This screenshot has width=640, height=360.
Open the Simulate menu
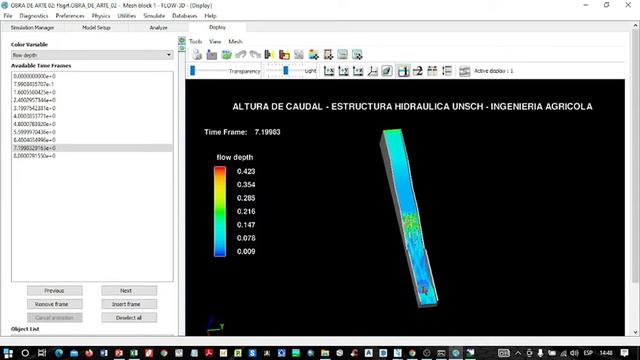[x=154, y=16]
